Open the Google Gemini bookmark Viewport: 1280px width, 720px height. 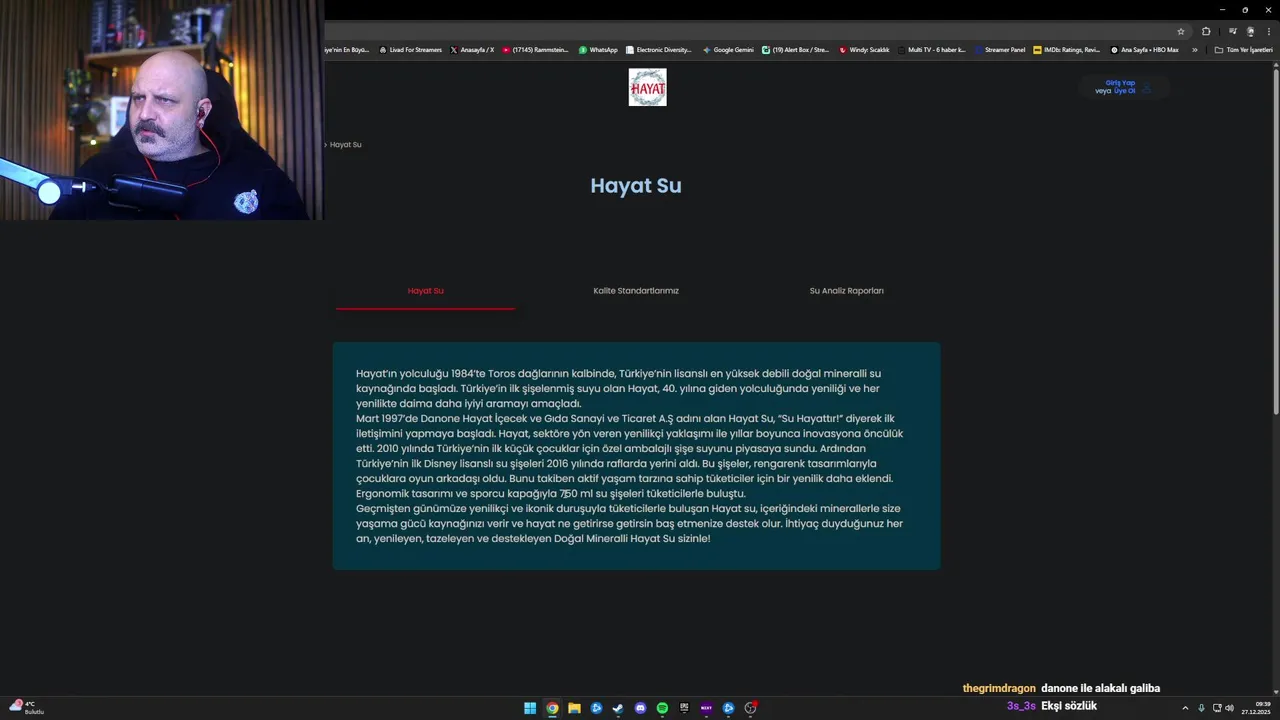728,50
